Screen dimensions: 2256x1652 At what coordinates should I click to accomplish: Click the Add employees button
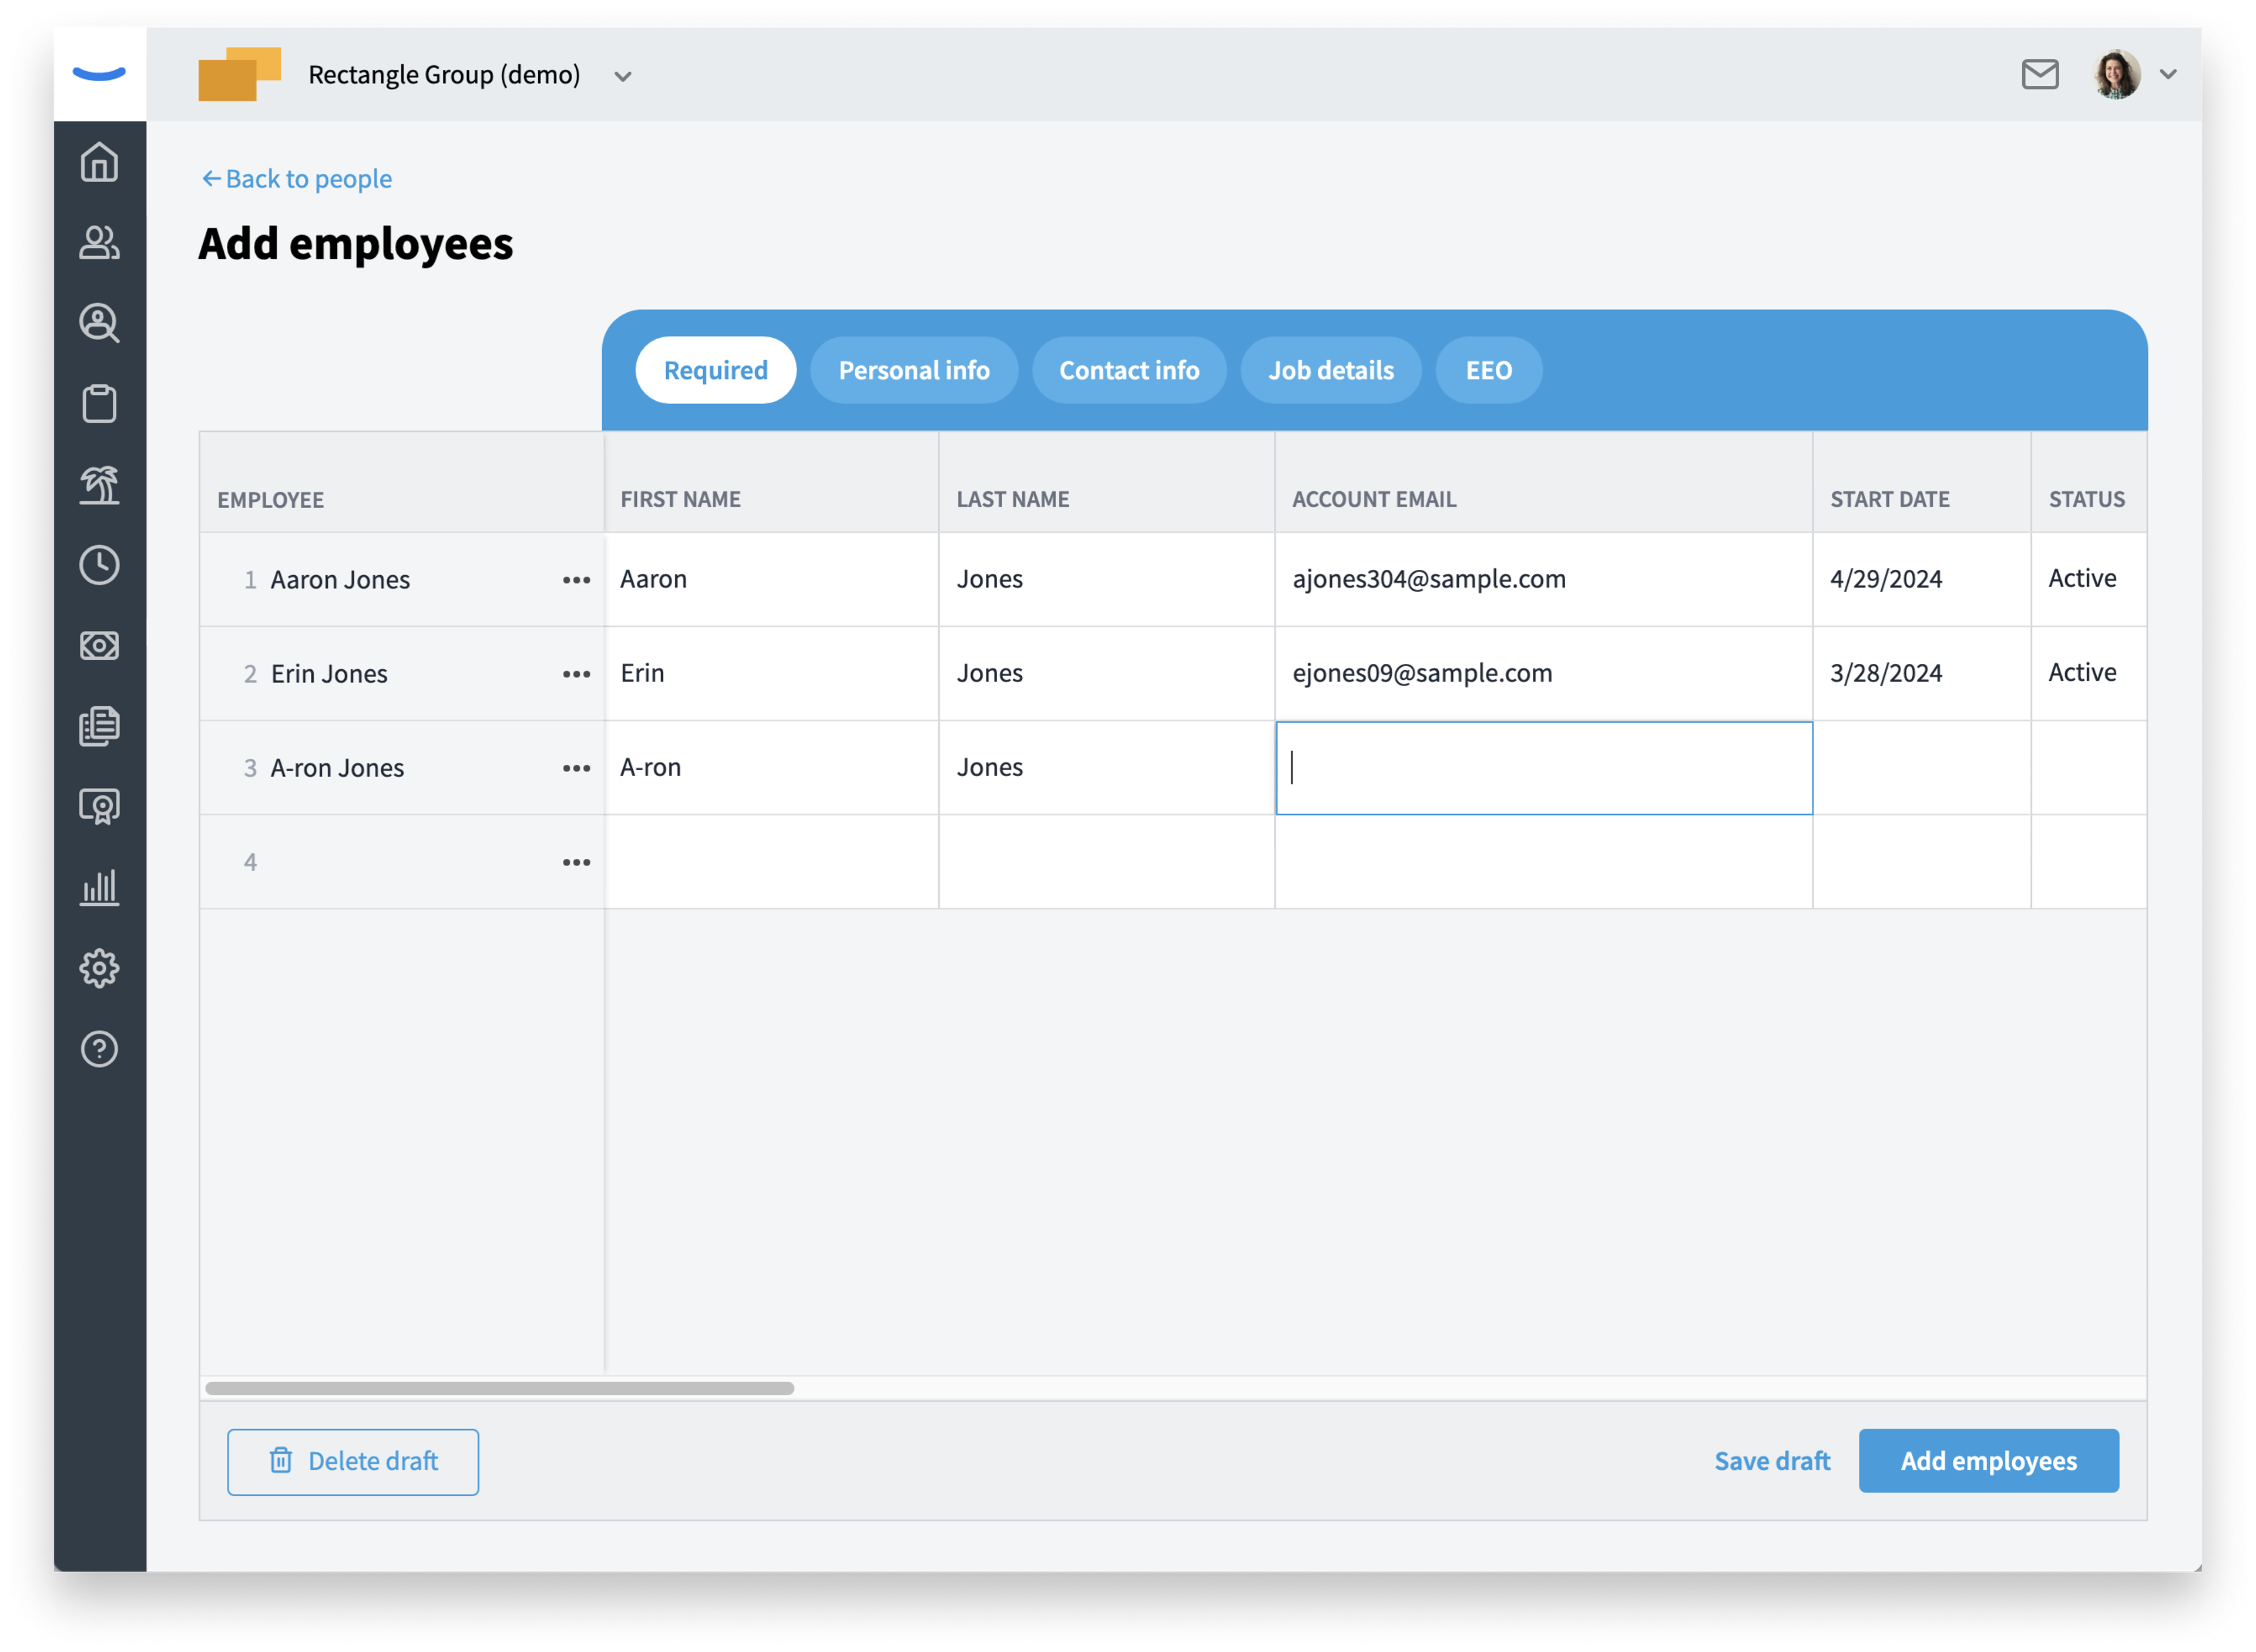1988,1460
